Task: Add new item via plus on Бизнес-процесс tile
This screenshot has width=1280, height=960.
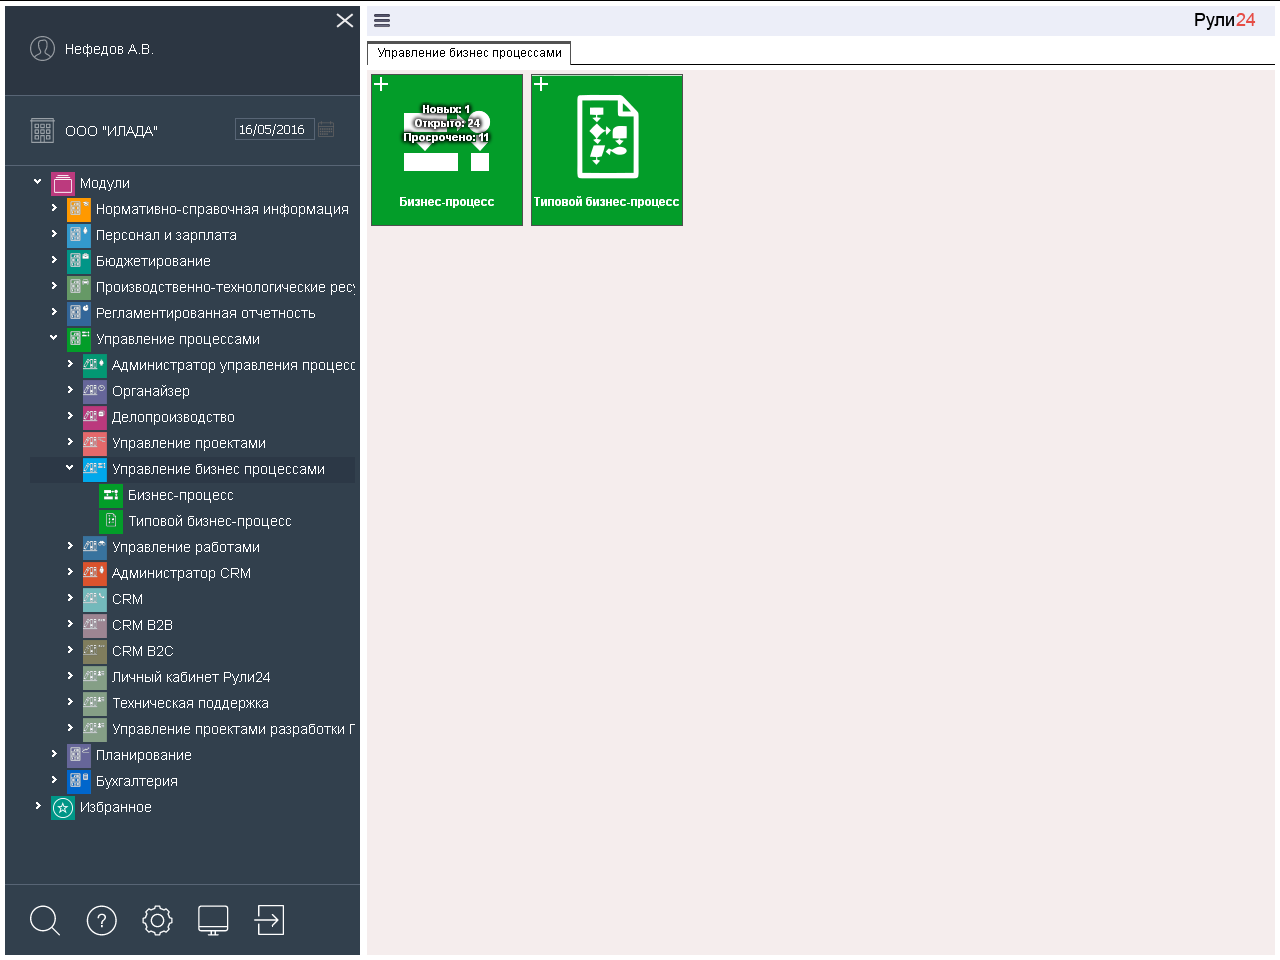Action: [381, 84]
